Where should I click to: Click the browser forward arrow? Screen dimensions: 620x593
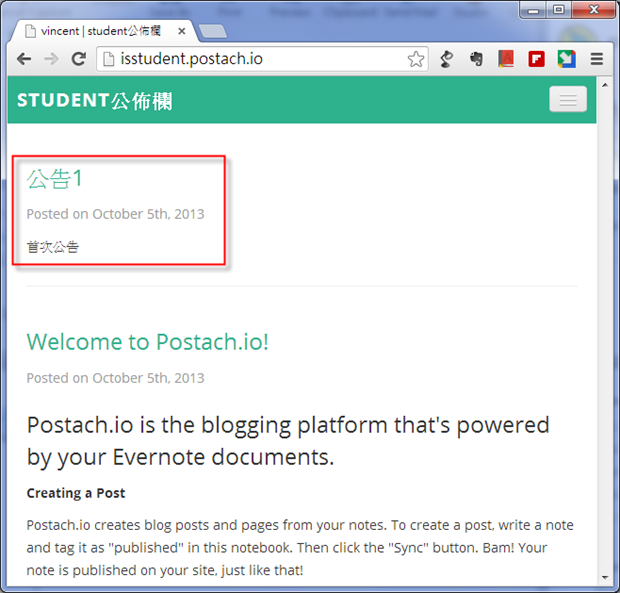[51, 59]
